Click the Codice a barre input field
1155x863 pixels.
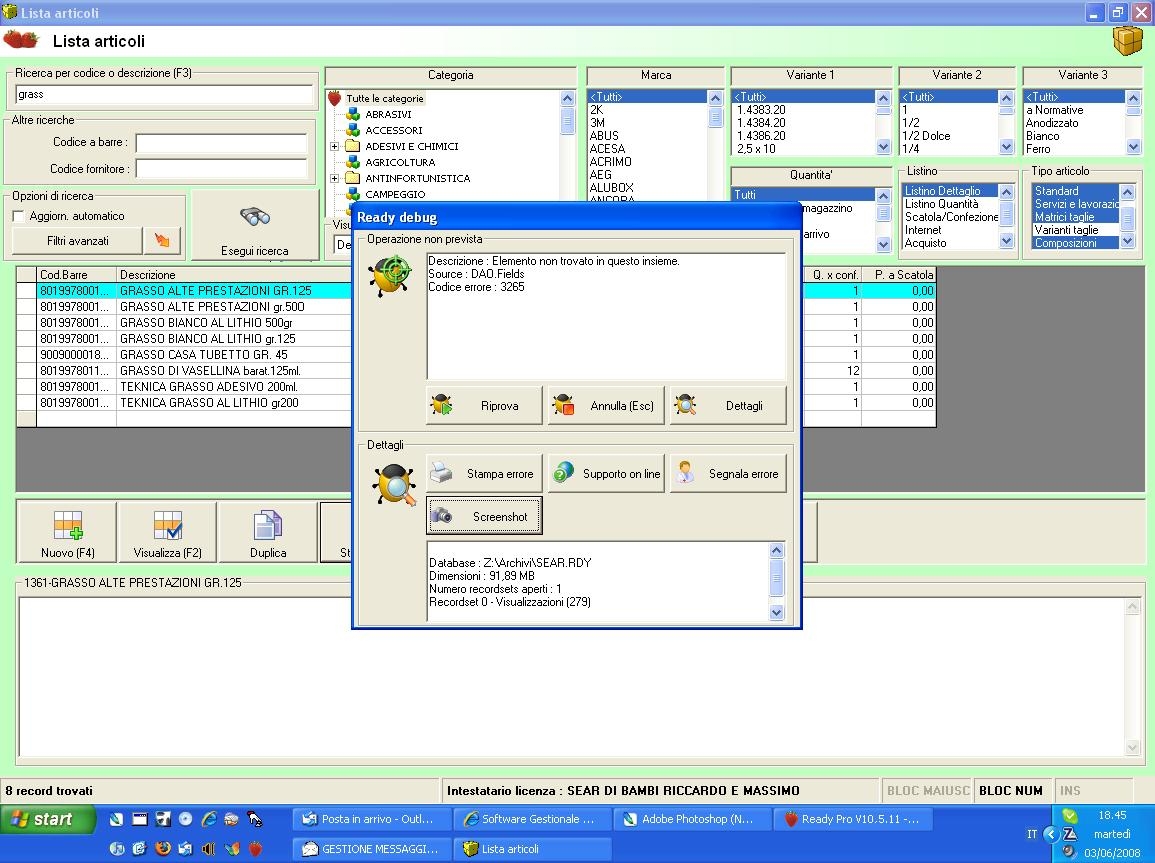[221, 142]
